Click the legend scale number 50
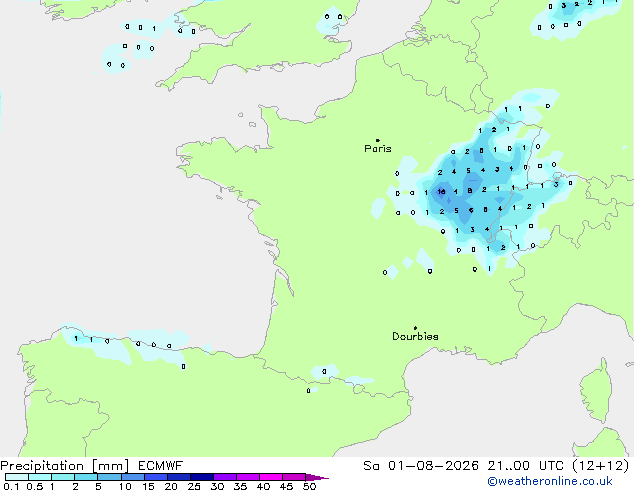The height and width of the screenshot is (490, 634). [x=309, y=486]
